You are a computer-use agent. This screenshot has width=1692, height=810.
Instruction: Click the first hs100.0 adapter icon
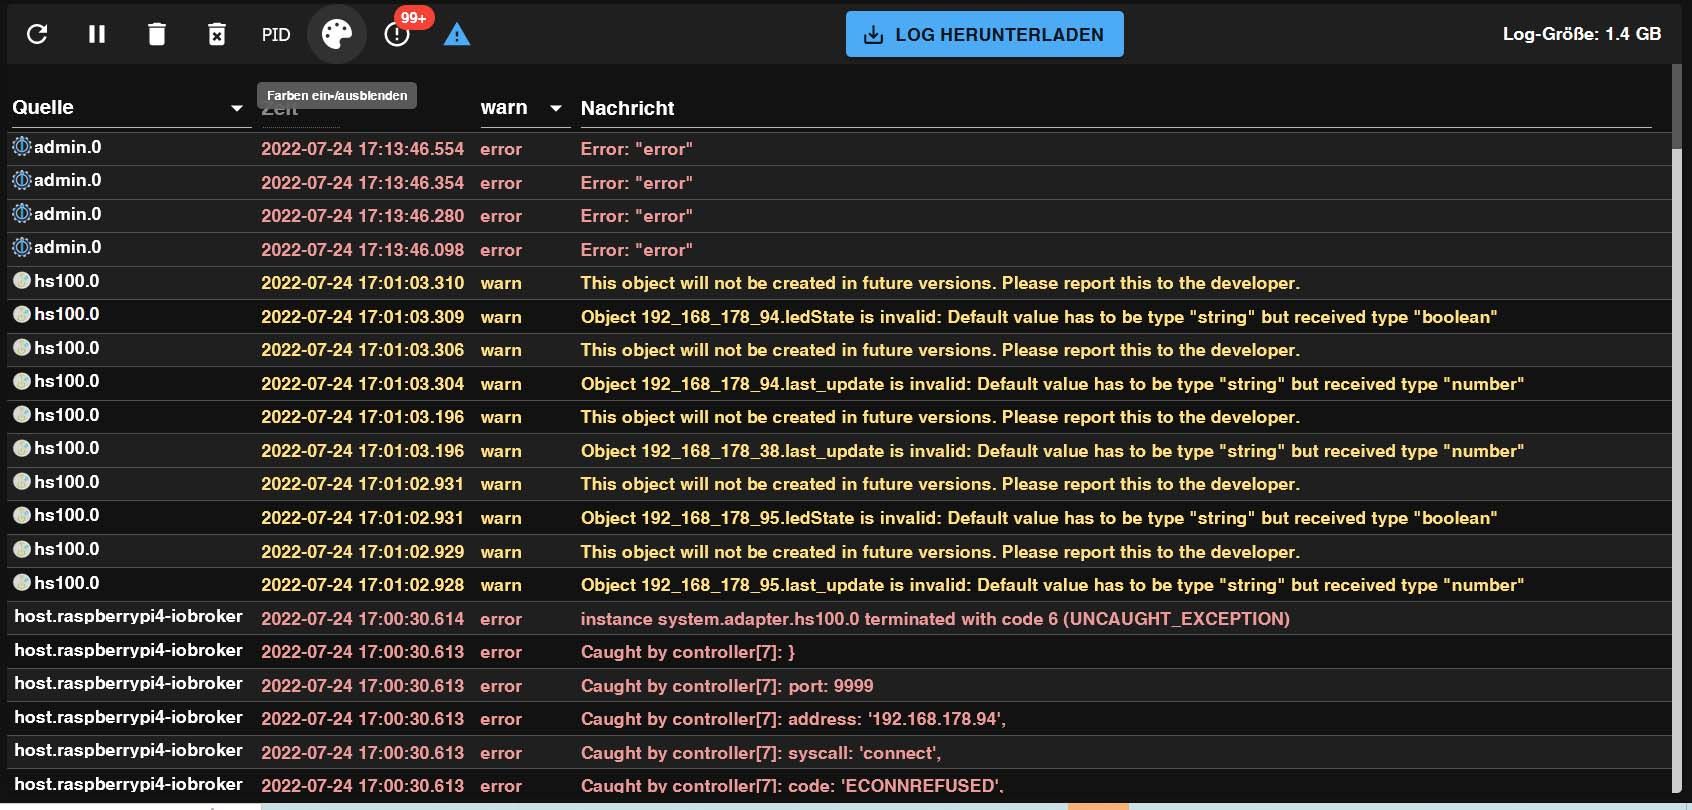tap(22, 281)
